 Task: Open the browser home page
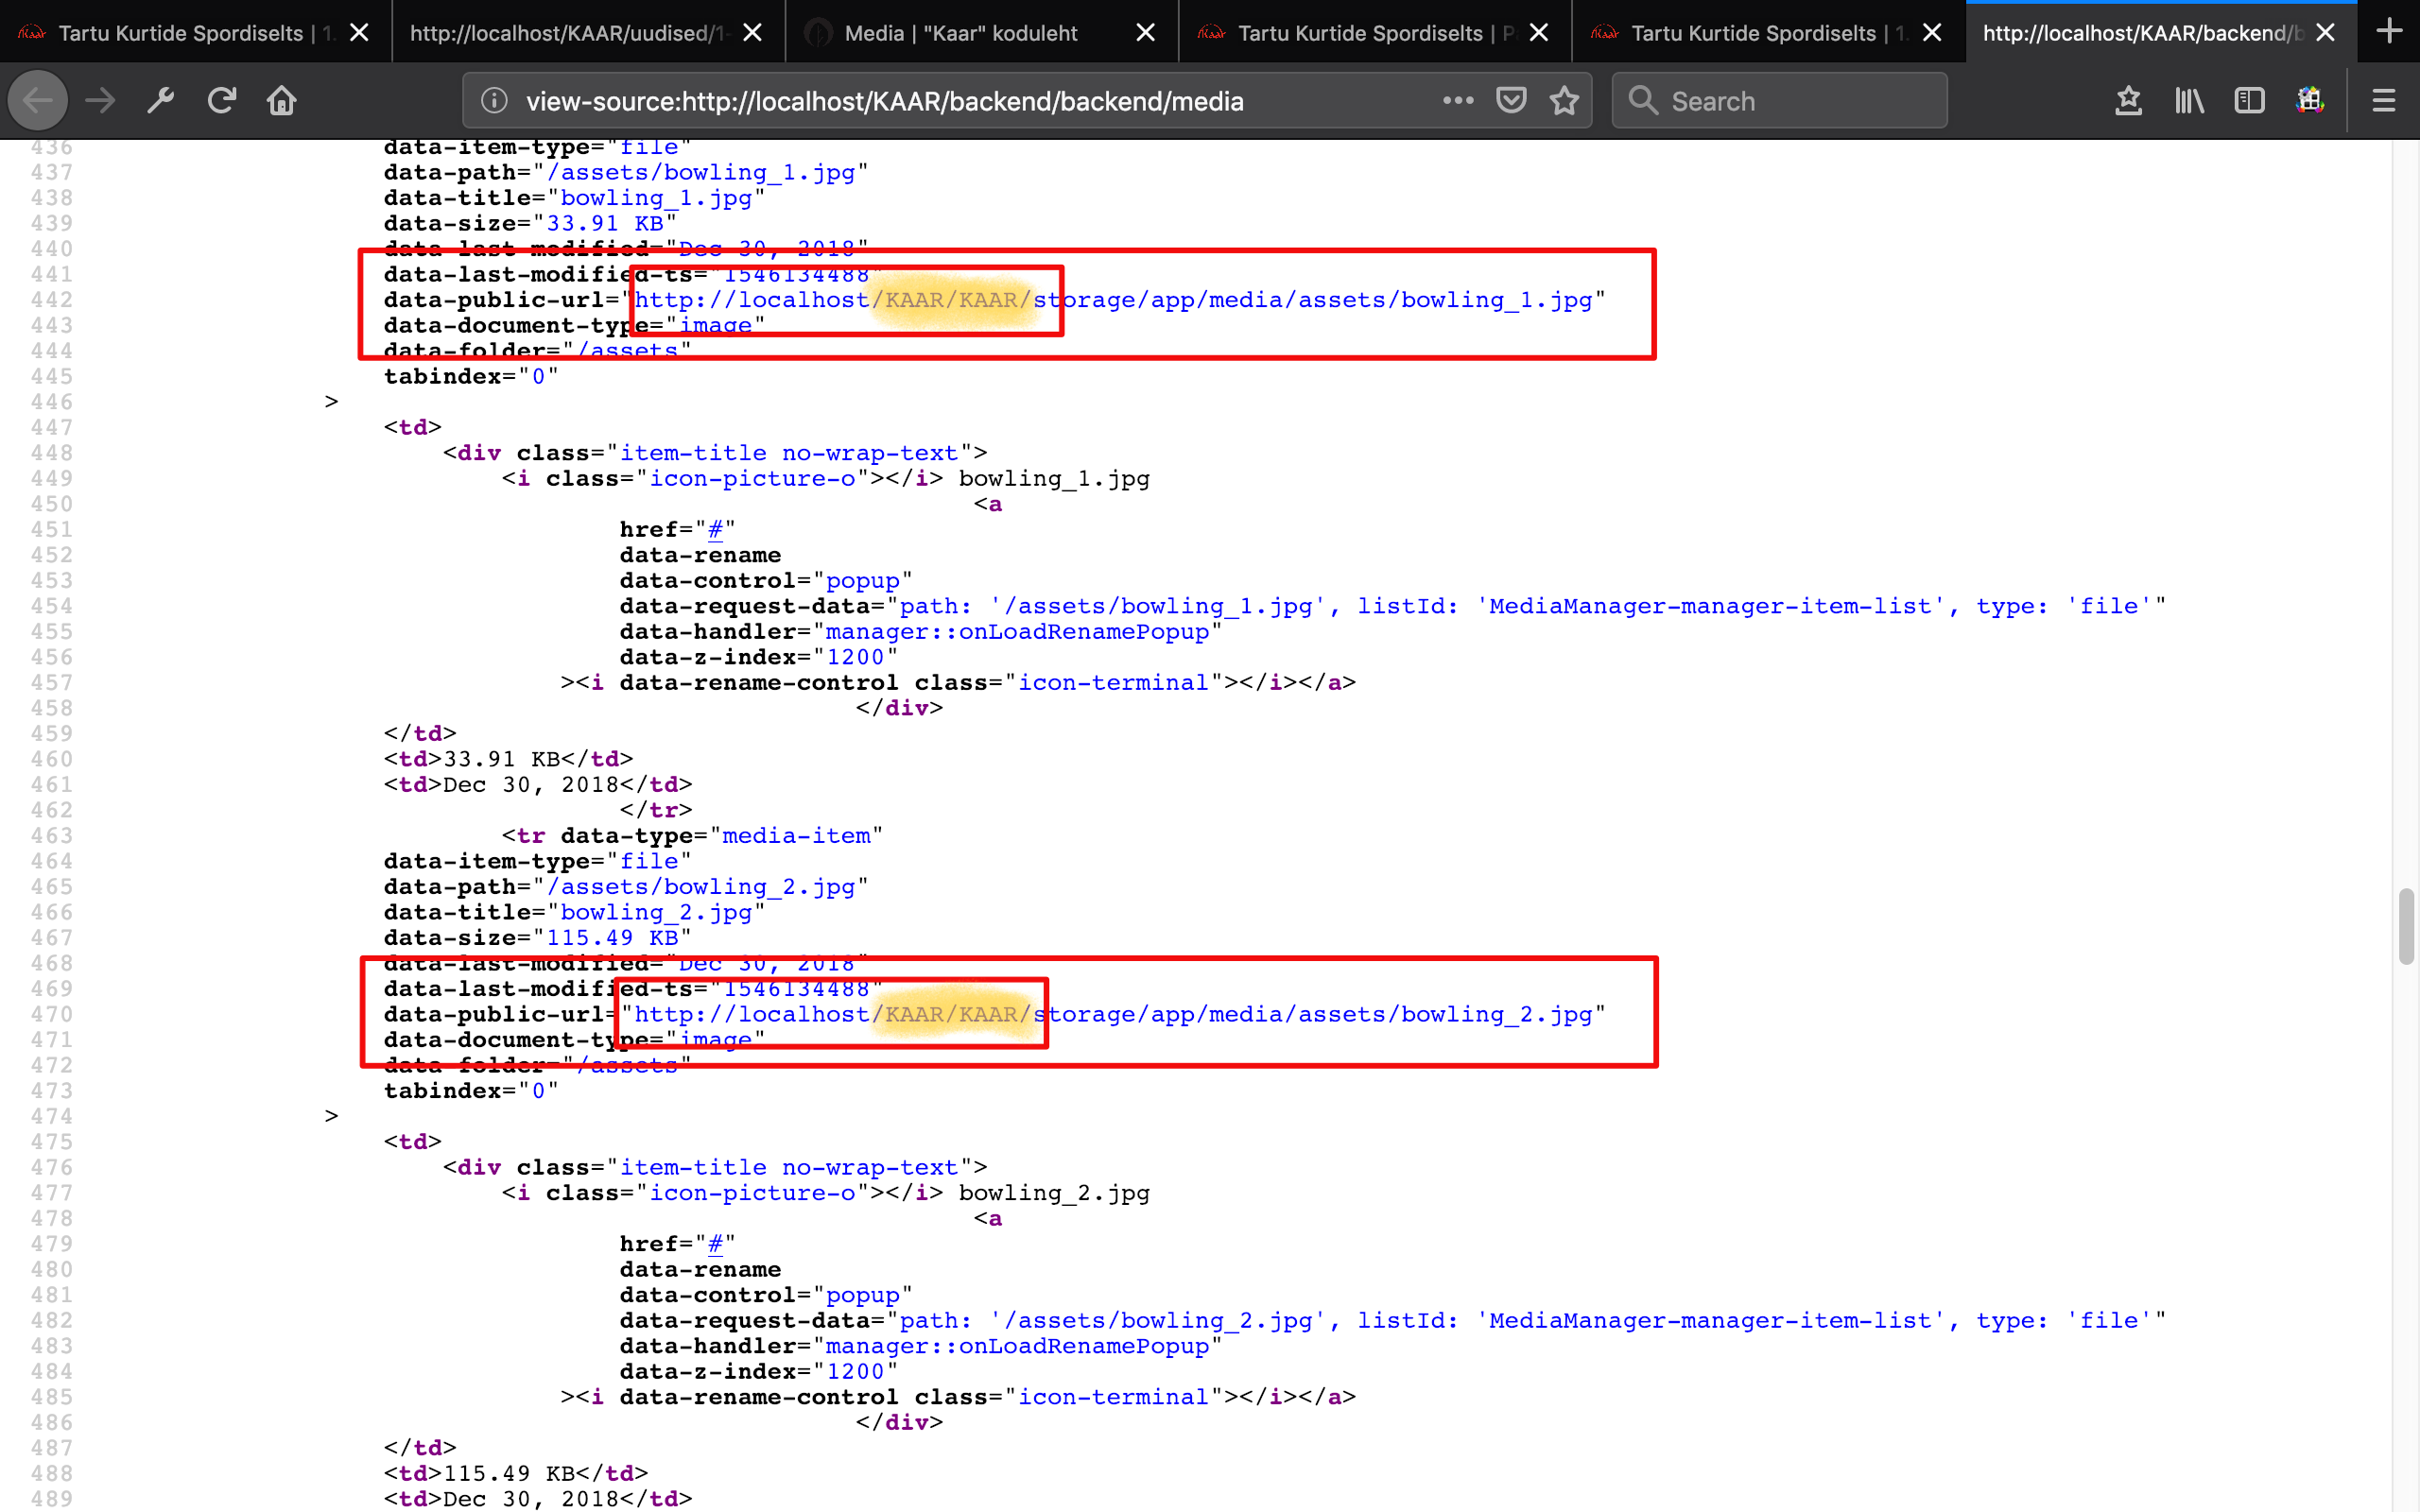point(281,100)
